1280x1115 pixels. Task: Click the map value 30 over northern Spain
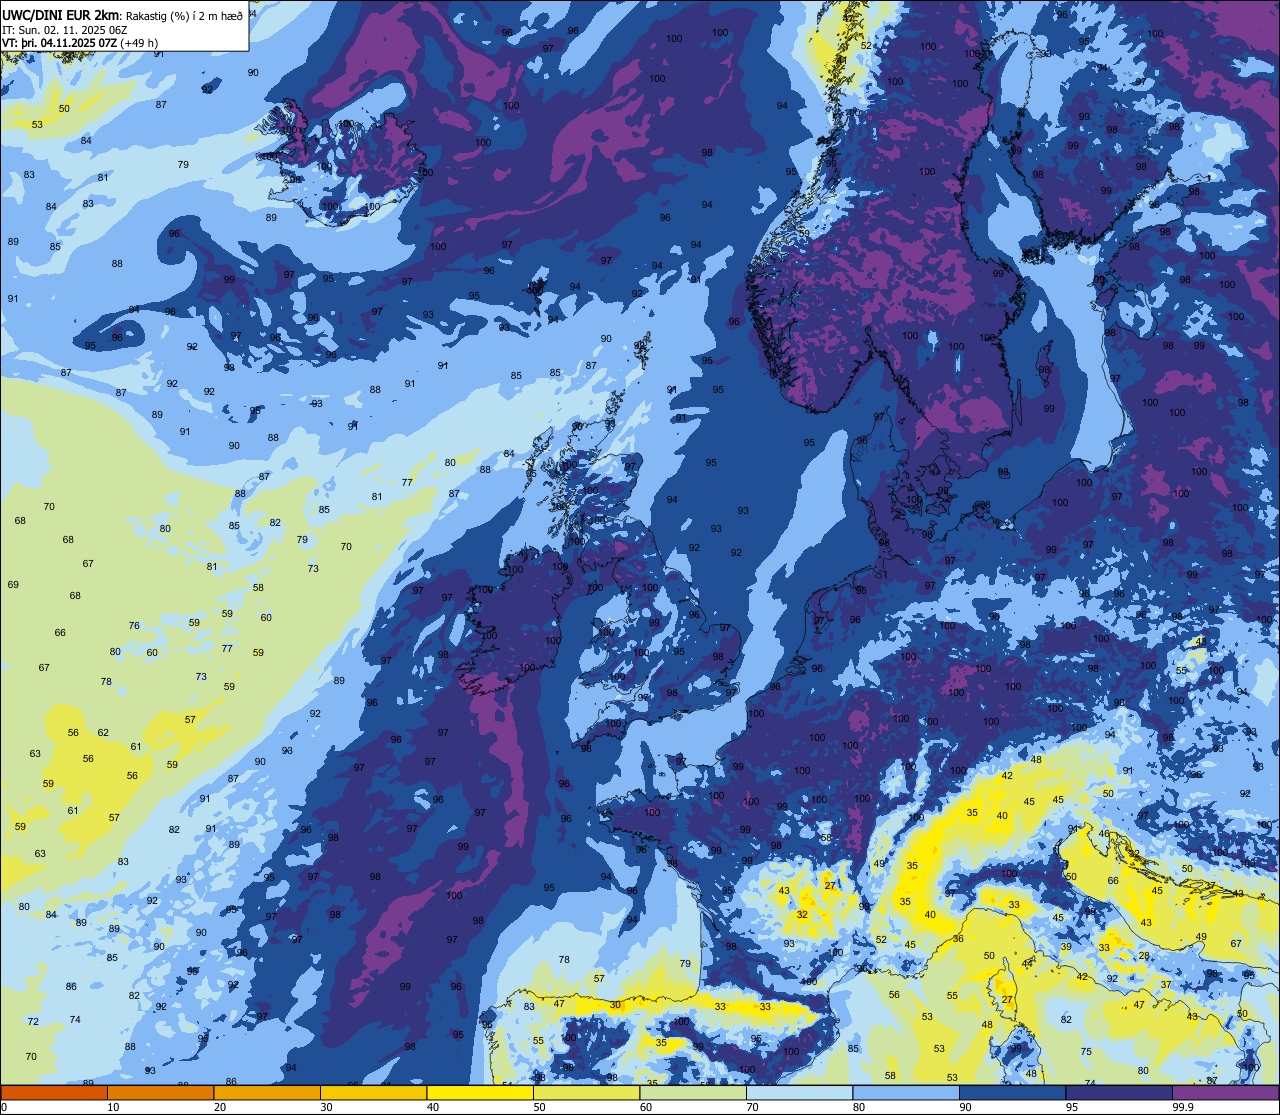pyautogui.click(x=615, y=1005)
